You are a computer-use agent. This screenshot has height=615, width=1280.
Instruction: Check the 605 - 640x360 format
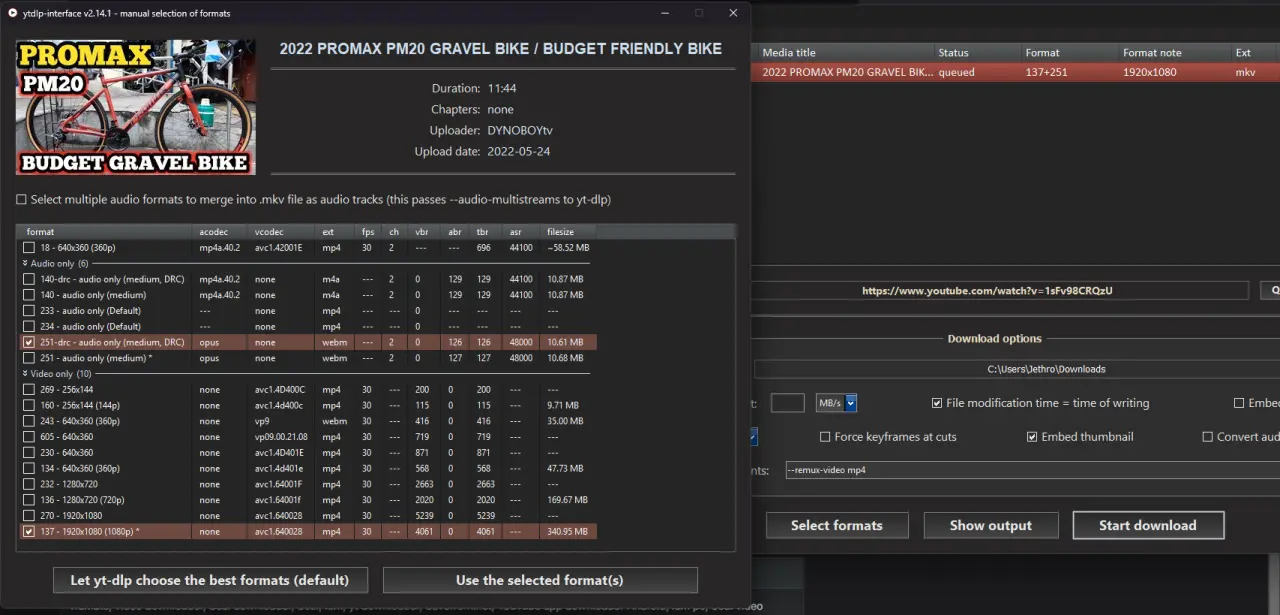coord(29,437)
